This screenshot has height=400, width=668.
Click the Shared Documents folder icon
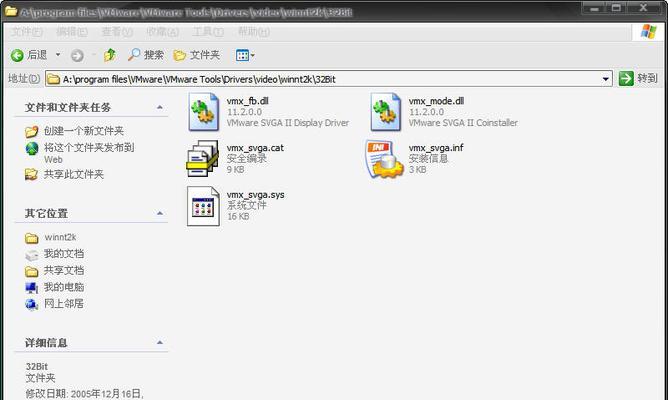(32, 271)
